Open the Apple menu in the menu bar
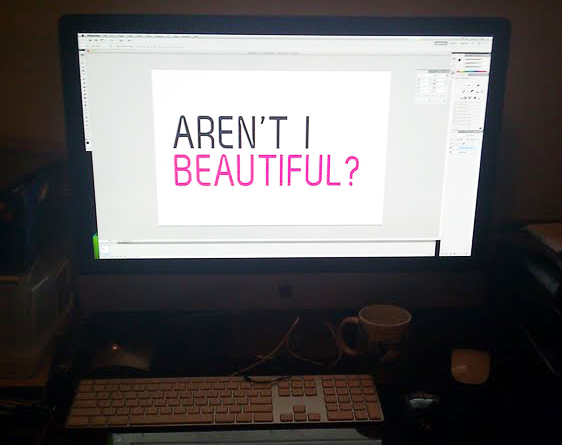562x445 pixels. click(x=82, y=36)
